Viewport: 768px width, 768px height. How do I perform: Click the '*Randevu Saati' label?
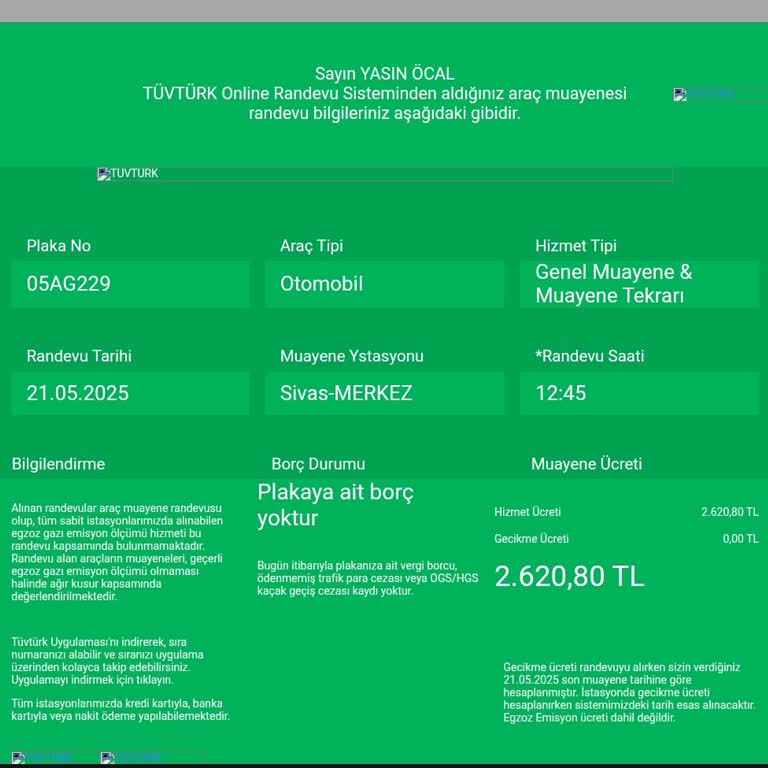[x=590, y=356]
